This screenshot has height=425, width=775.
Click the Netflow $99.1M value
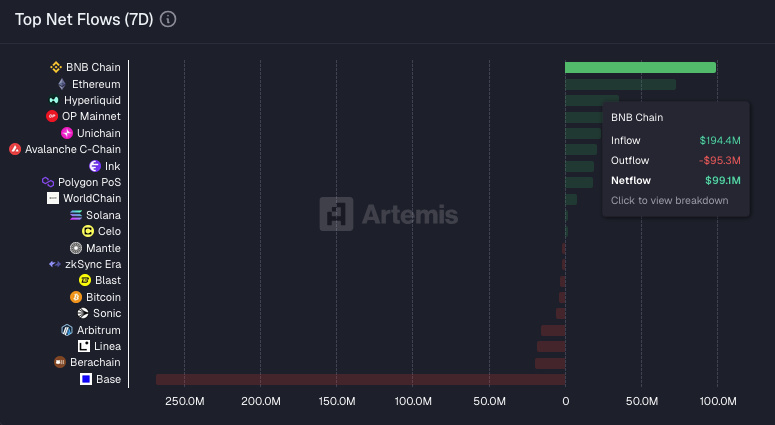(x=723, y=180)
